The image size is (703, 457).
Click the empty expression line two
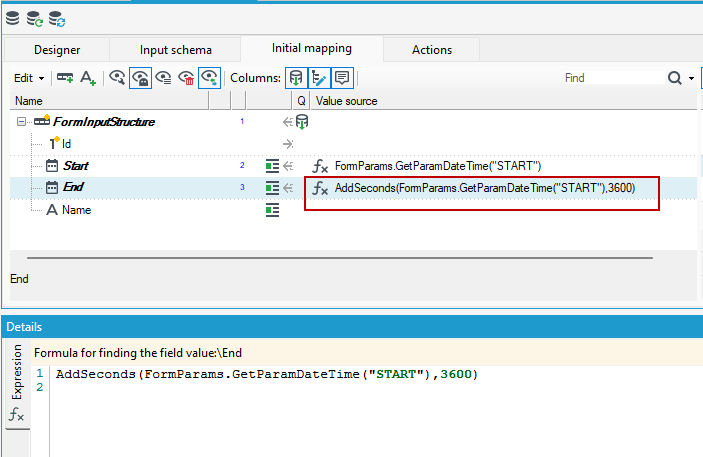(x=376, y=387)
